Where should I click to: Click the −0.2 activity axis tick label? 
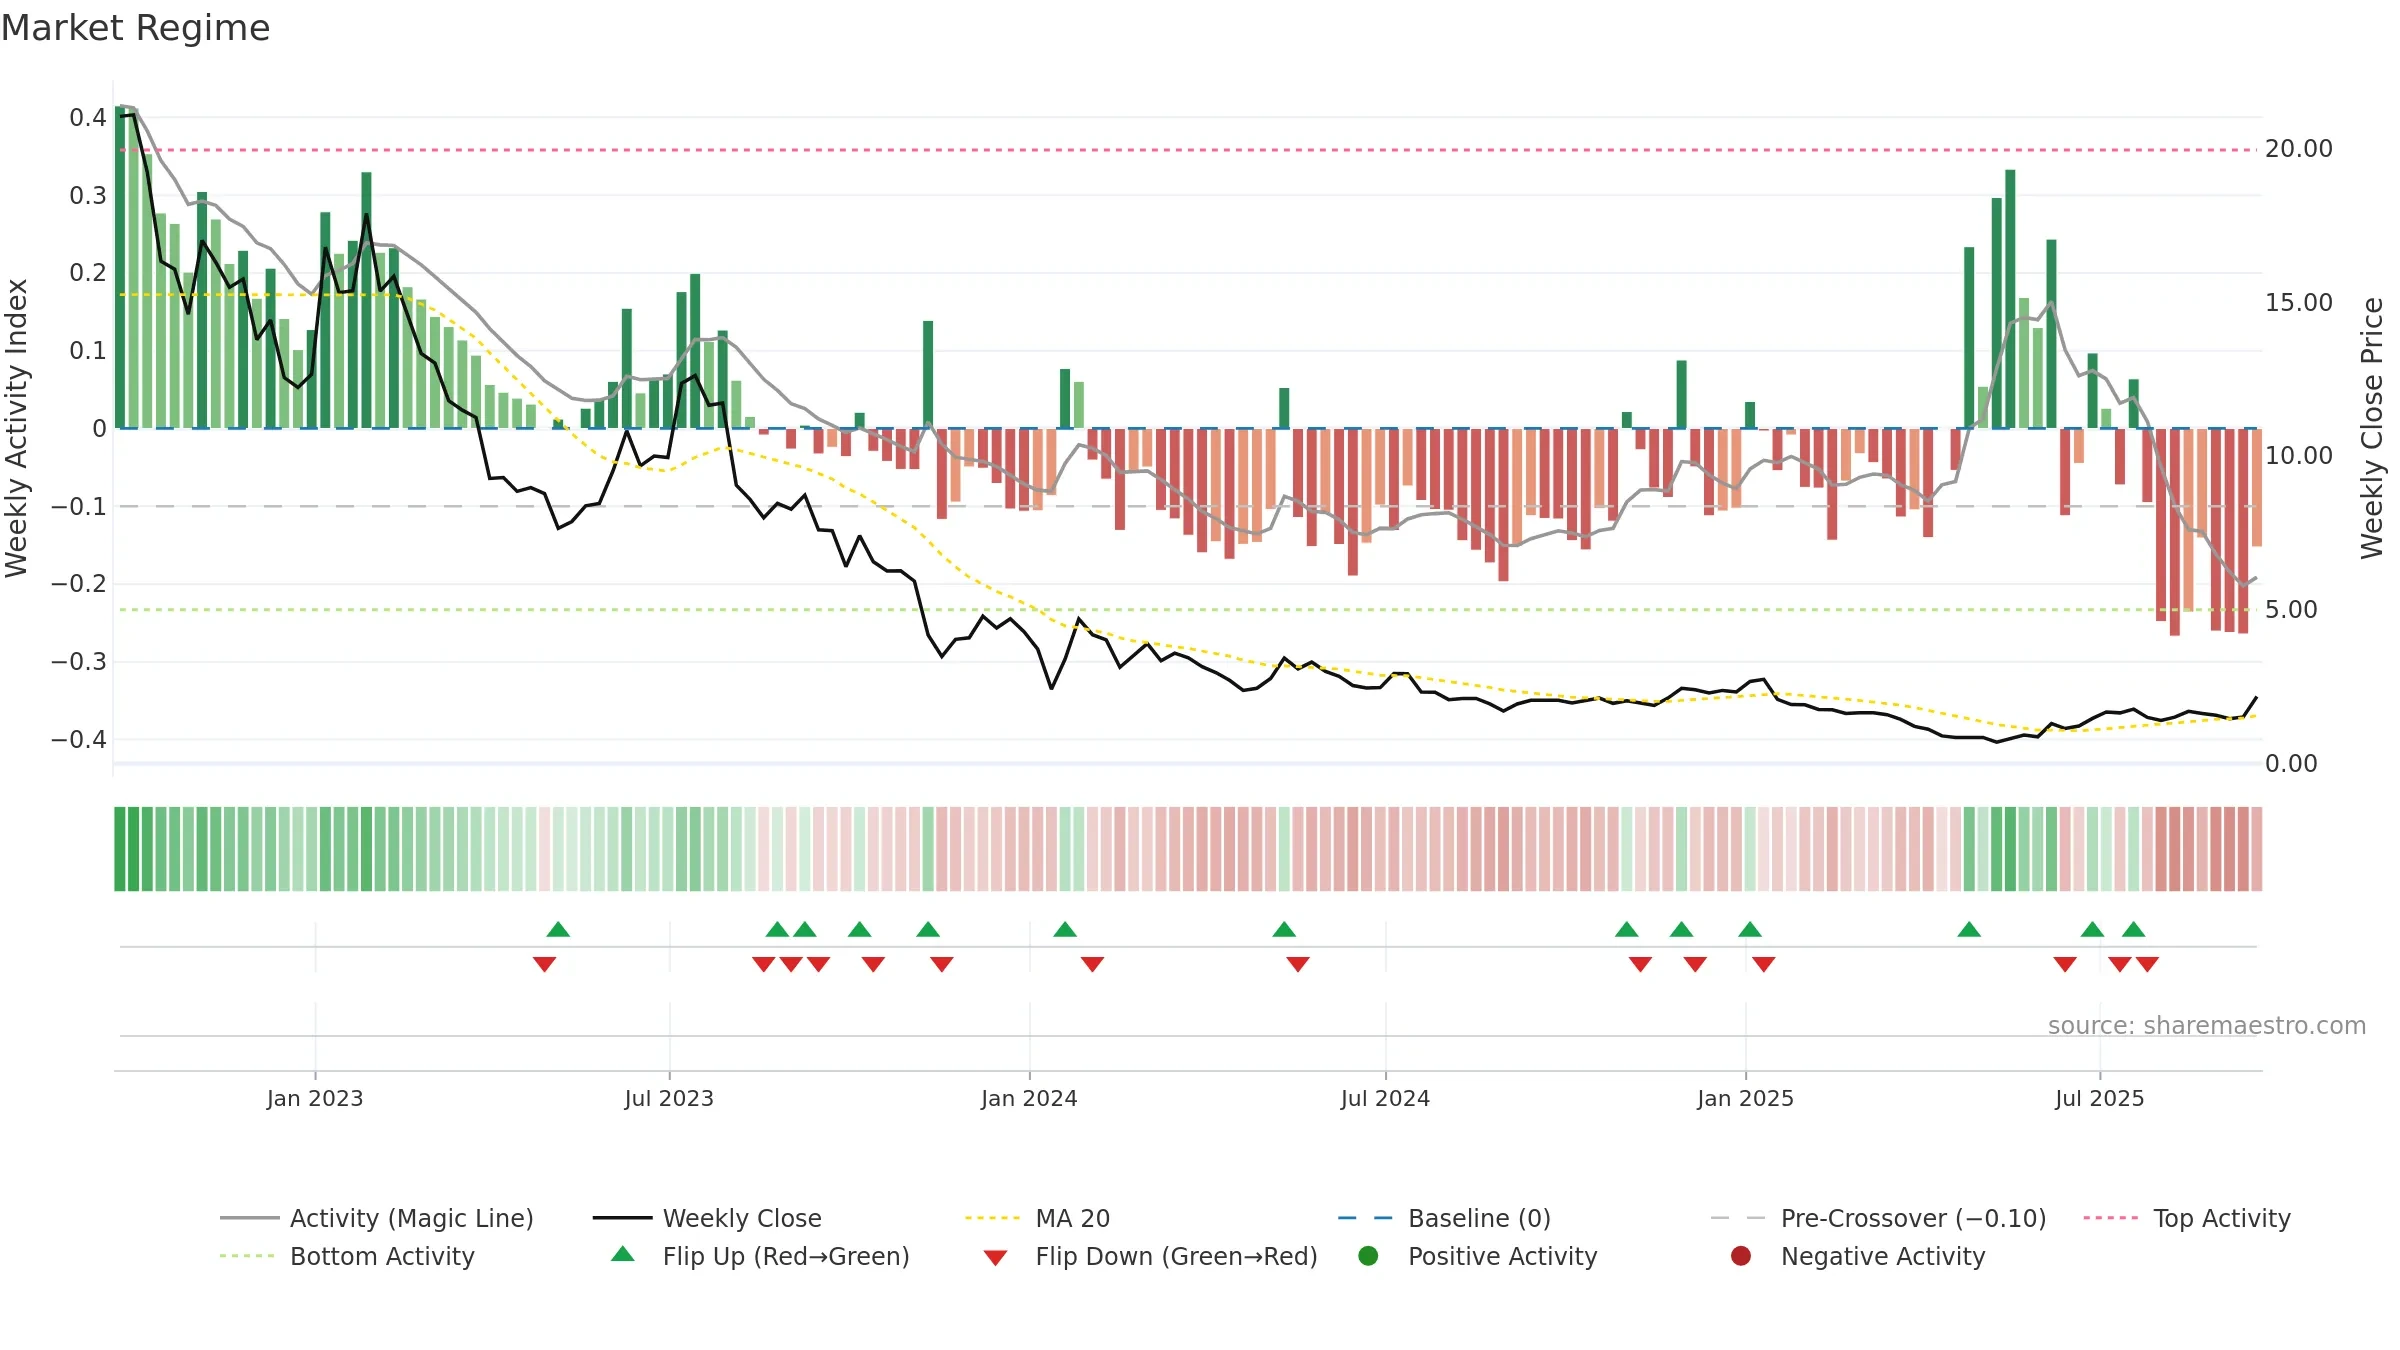pos(79,584)
